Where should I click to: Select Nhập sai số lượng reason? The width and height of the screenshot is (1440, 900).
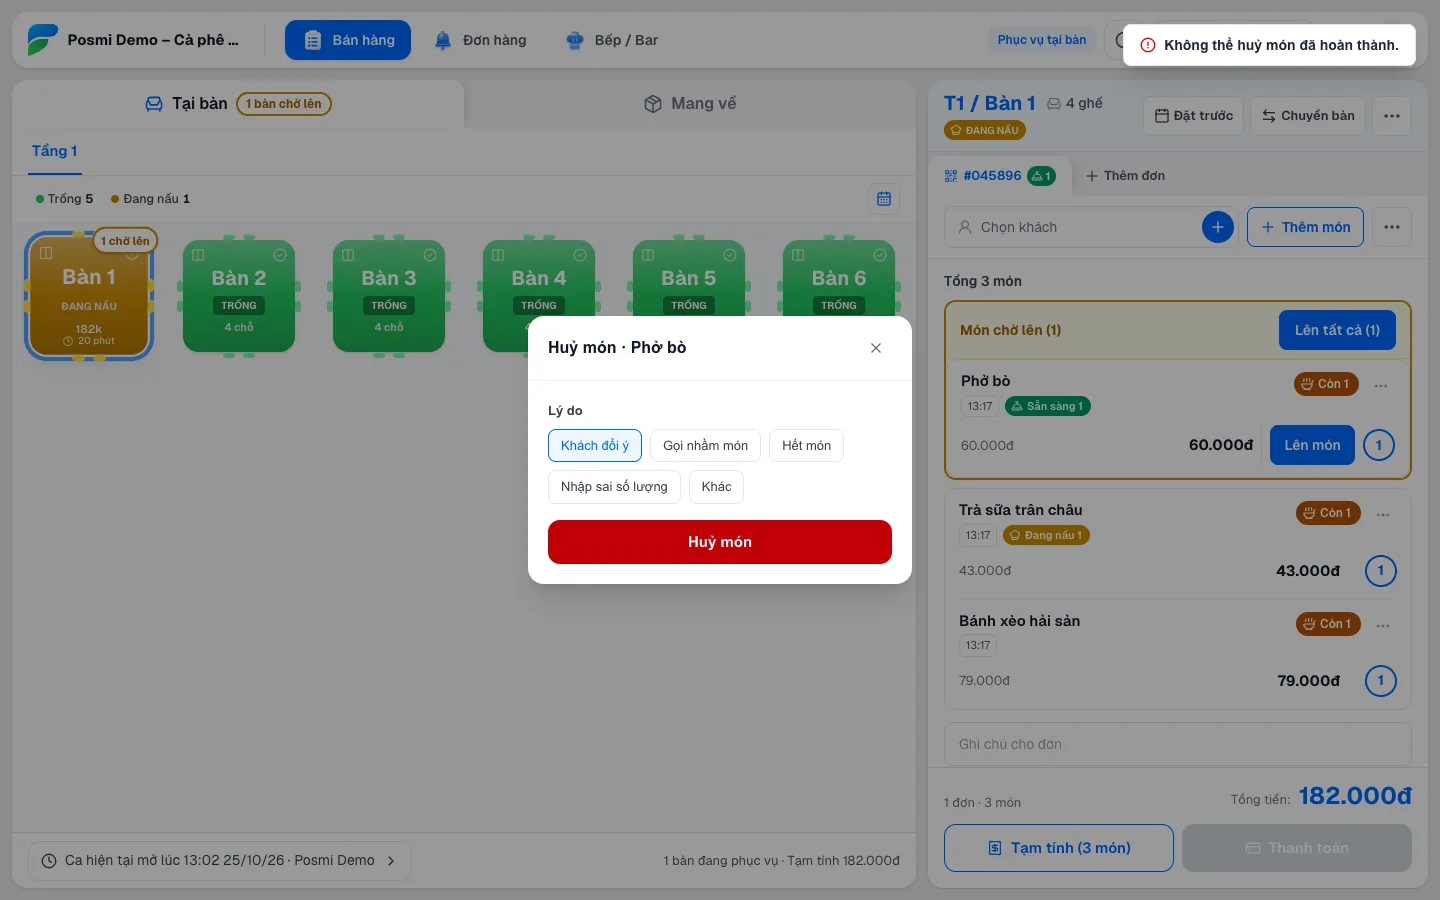click(614, 487)
